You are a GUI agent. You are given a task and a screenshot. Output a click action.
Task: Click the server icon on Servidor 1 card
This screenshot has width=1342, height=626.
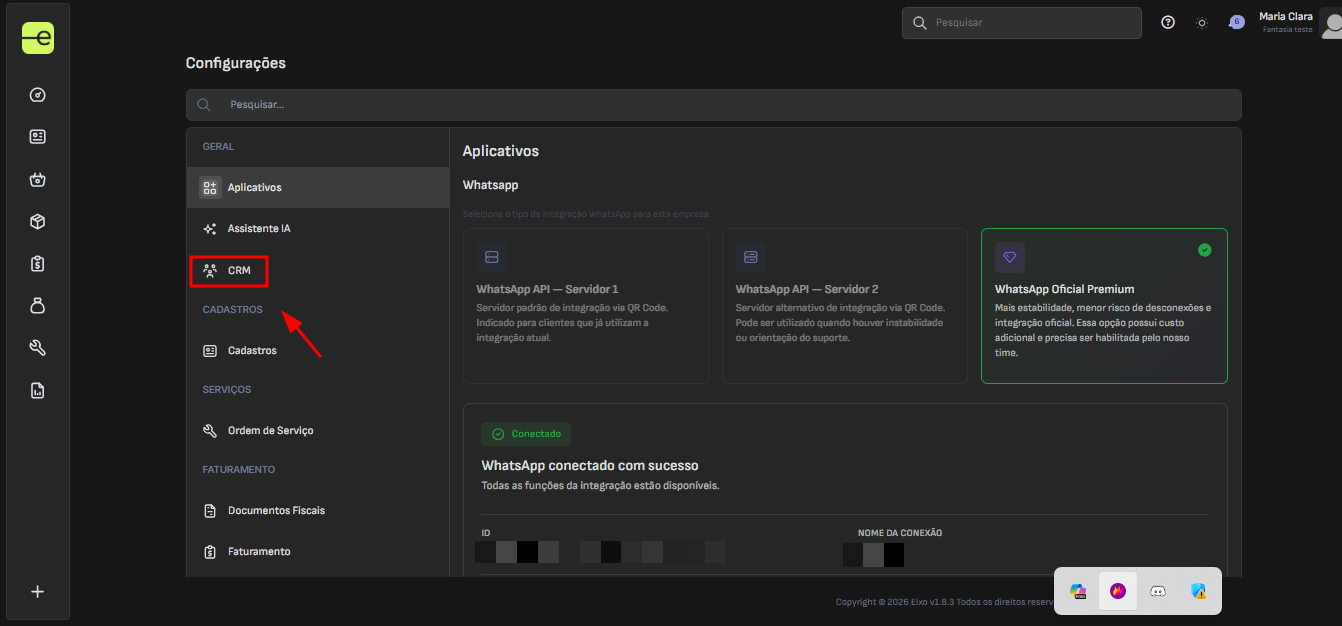pyautogui.click(x=492, y=257)
